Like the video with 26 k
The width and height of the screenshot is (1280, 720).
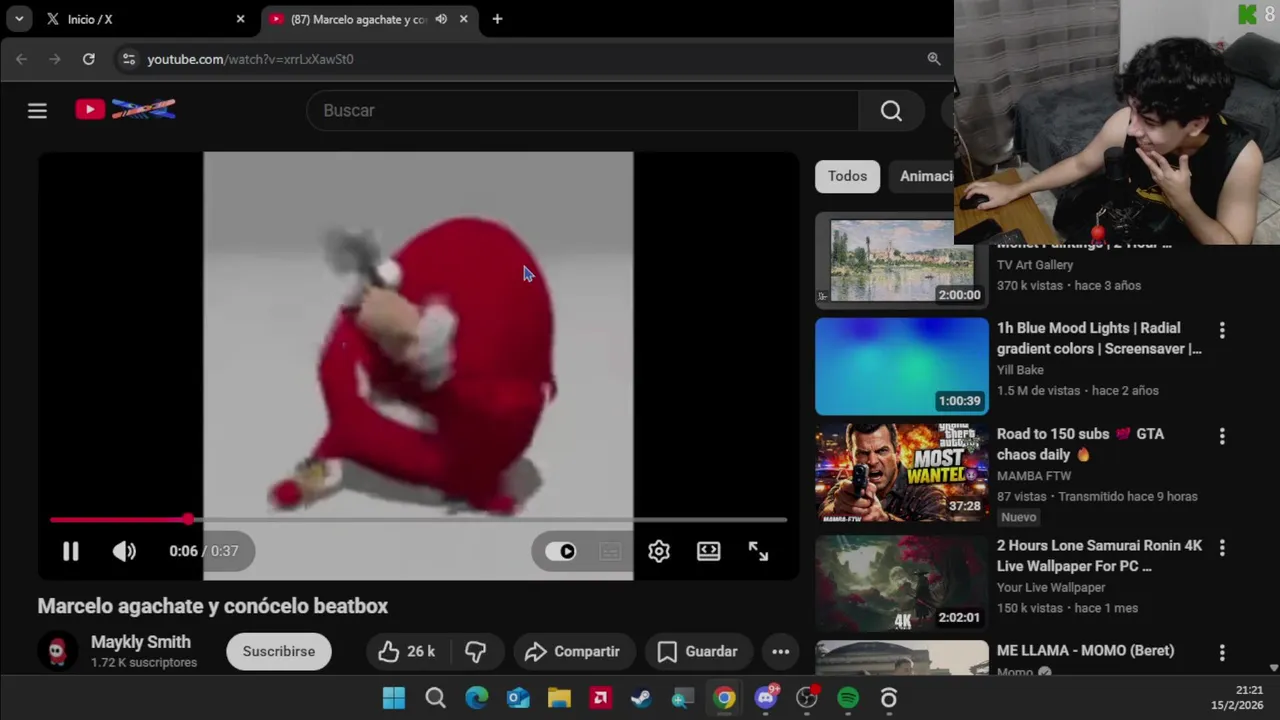tap(407, 651)
